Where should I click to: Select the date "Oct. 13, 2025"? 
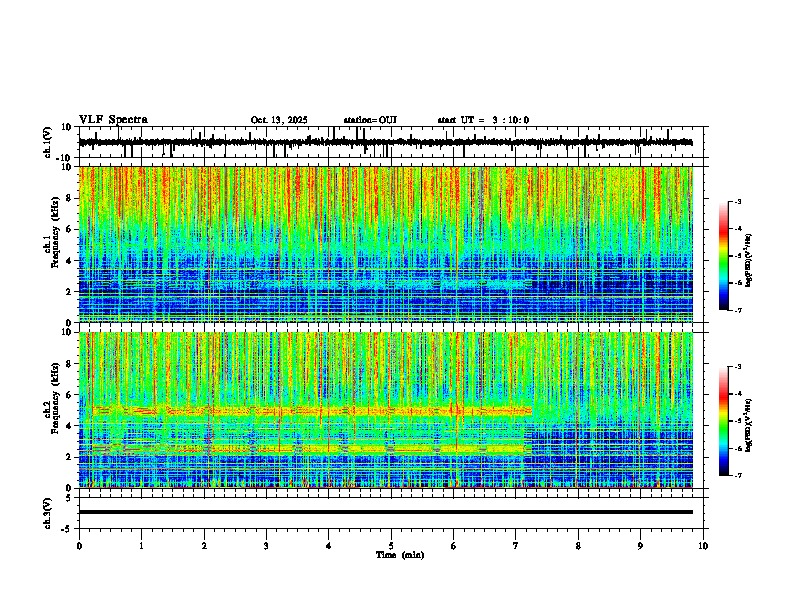(279, 120)
